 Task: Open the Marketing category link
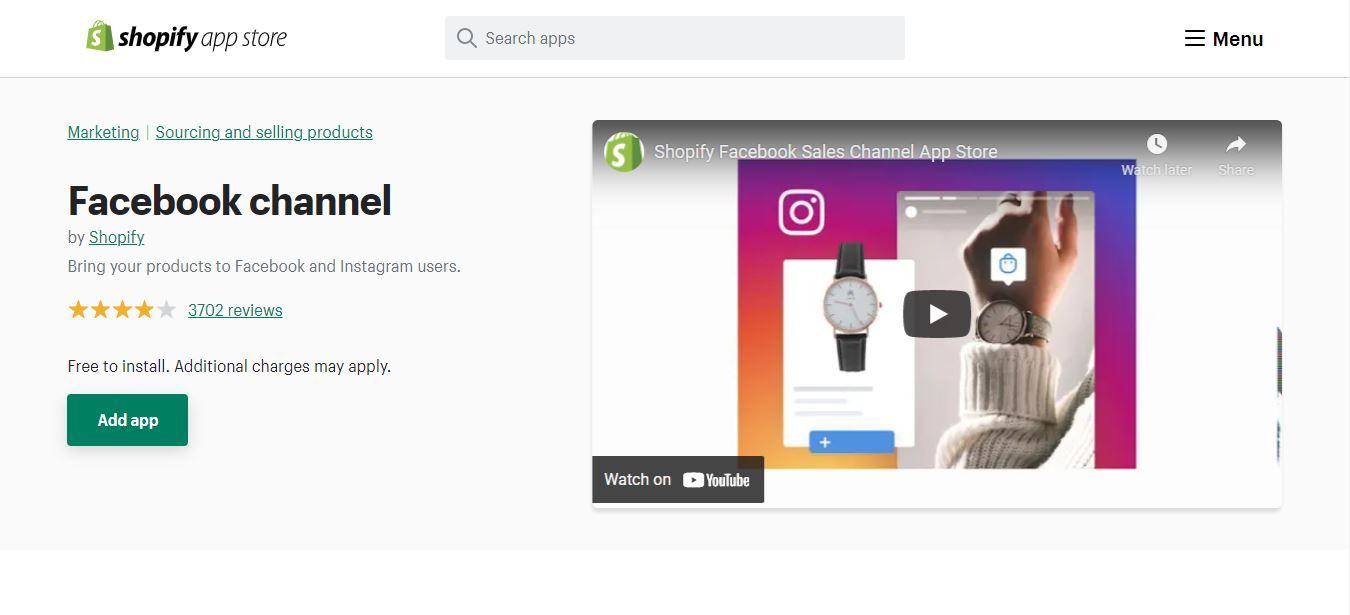(x=103, y=132)
